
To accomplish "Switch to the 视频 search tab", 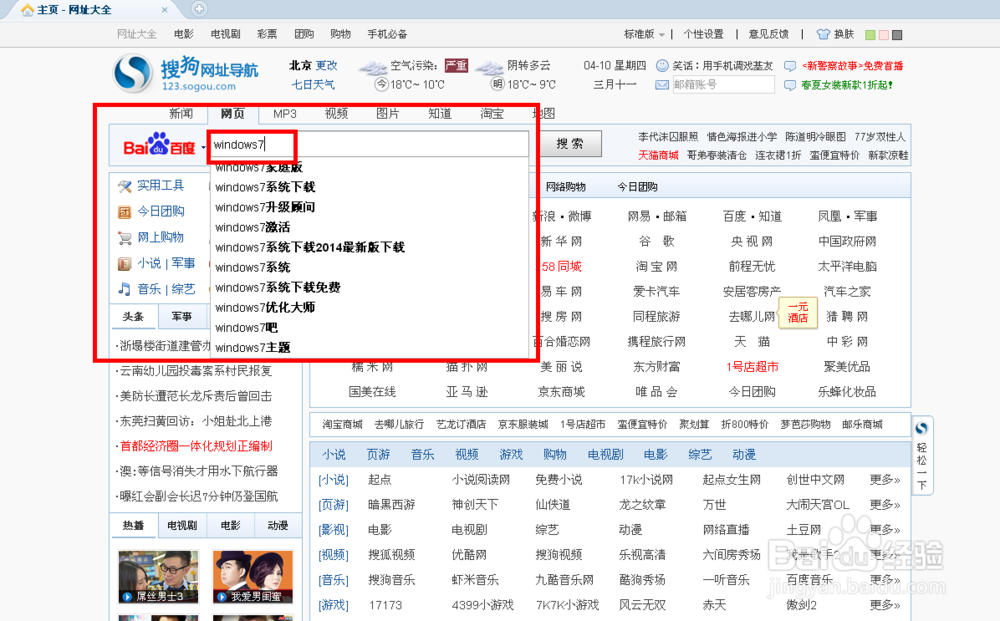I will click(336, 114).
